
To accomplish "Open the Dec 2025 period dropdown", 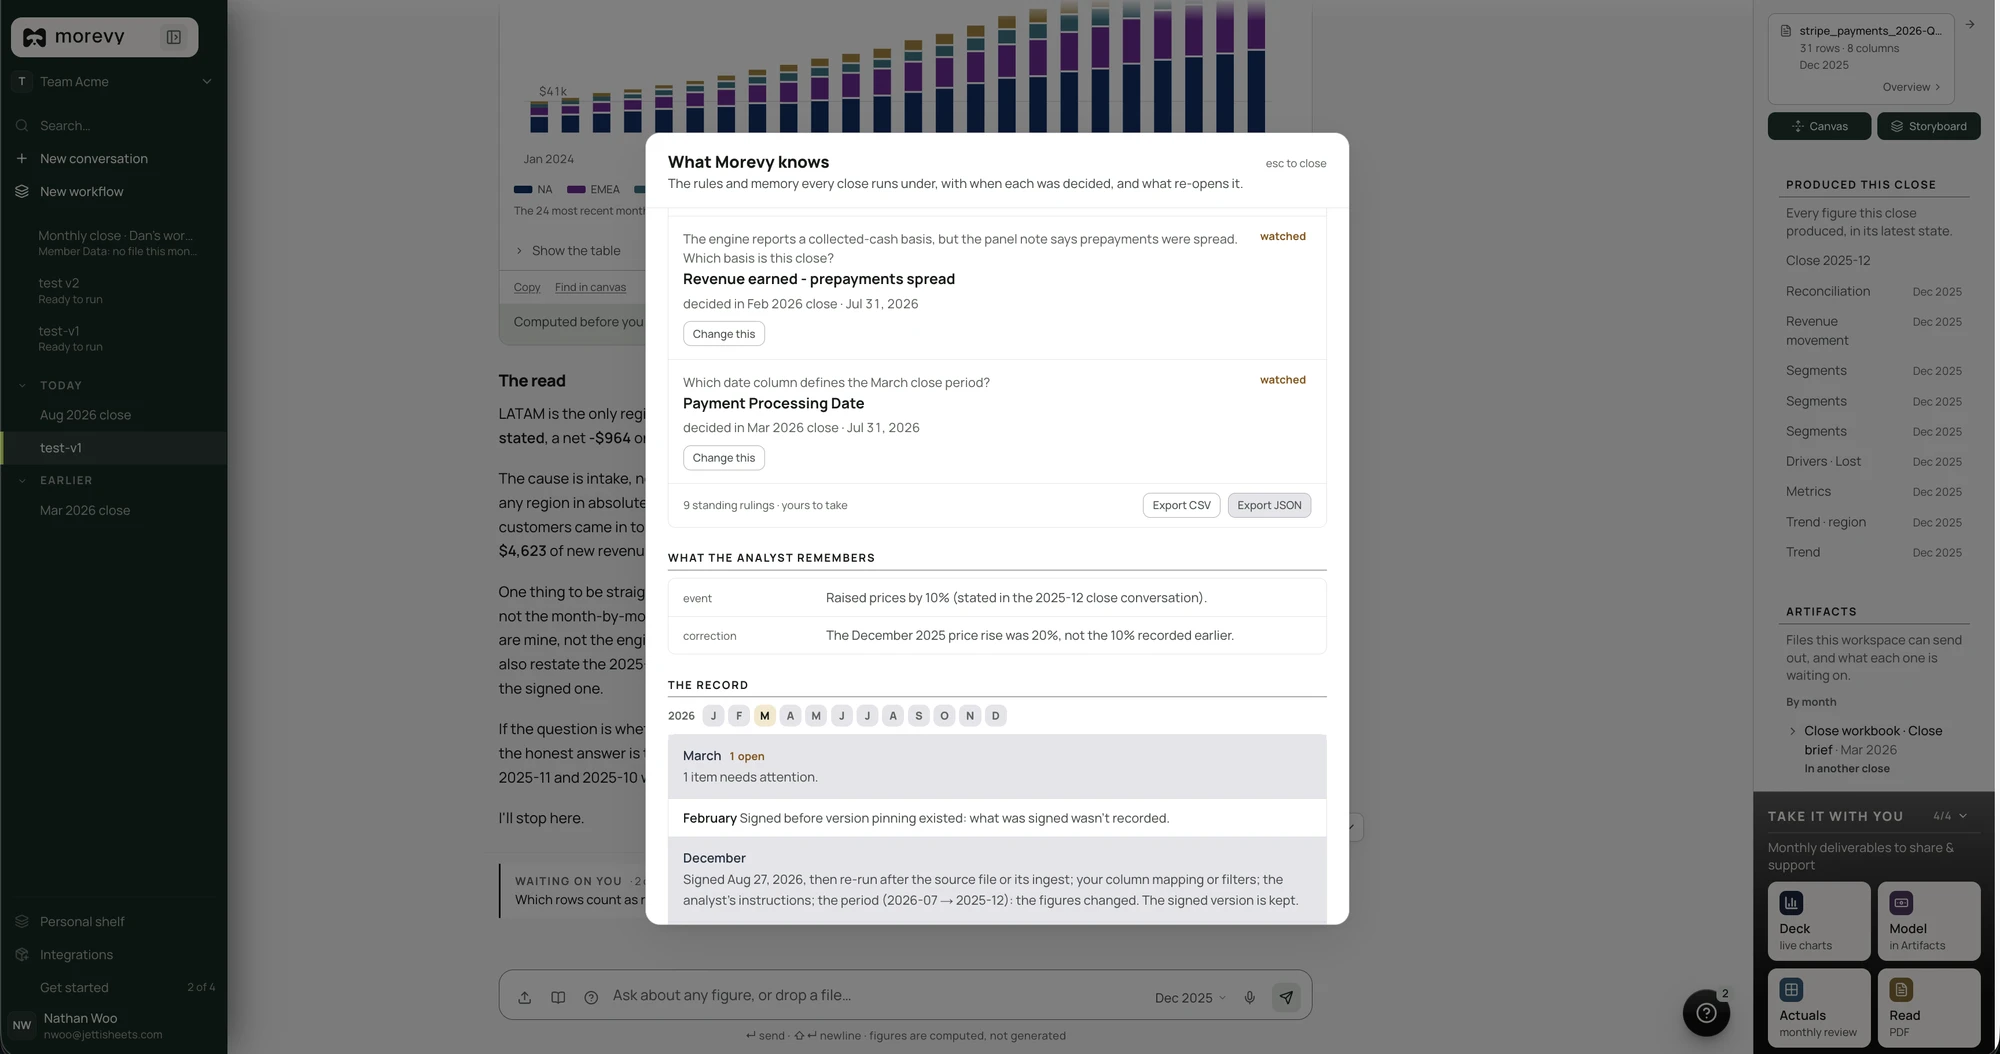I will point(1190,998).
